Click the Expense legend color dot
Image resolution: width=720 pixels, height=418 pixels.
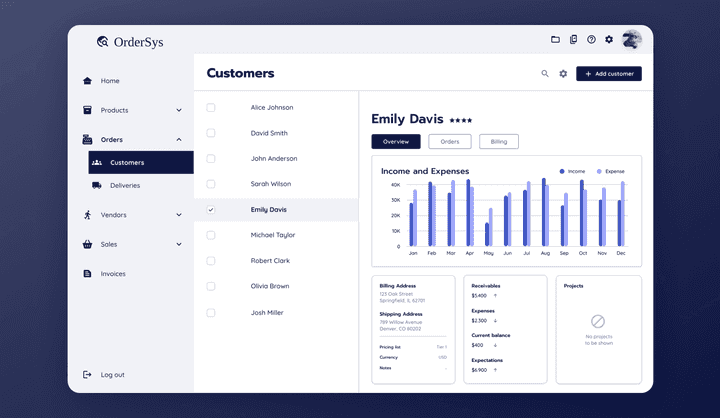(x=599, y=171)
